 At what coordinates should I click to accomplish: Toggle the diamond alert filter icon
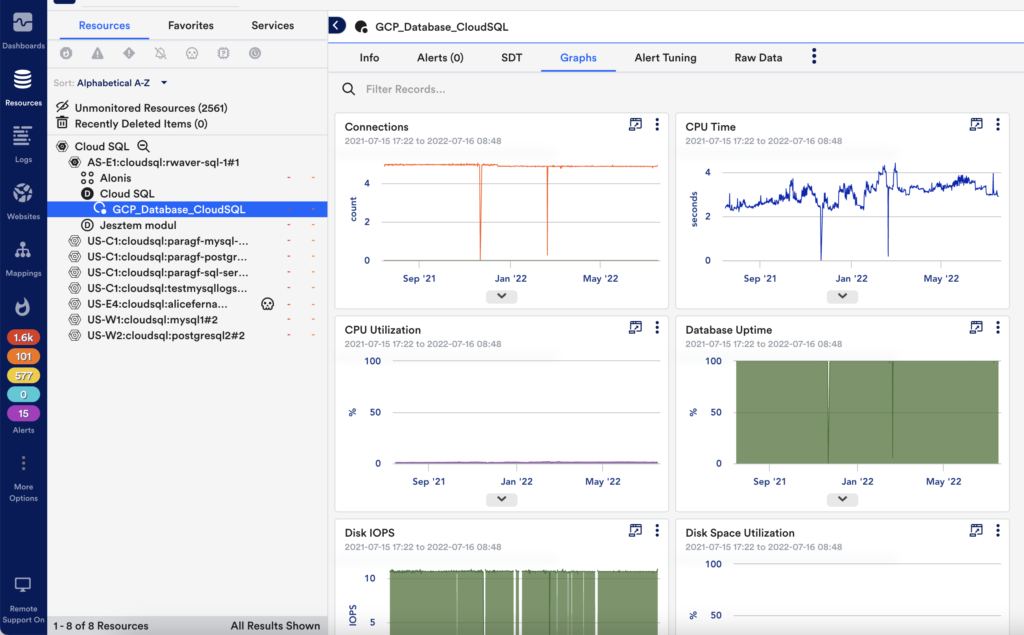(x=129, y=54)
